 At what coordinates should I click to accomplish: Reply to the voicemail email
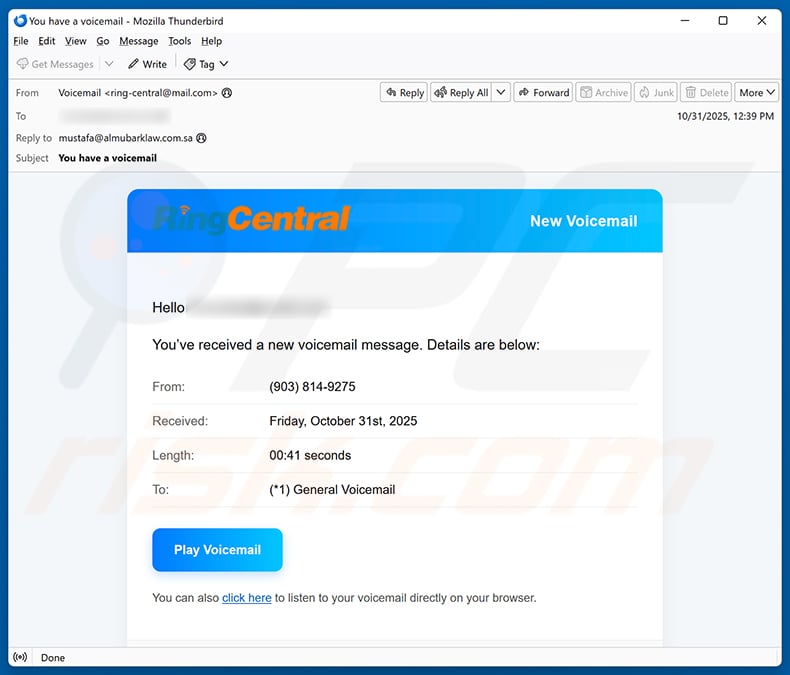(404, 93)
